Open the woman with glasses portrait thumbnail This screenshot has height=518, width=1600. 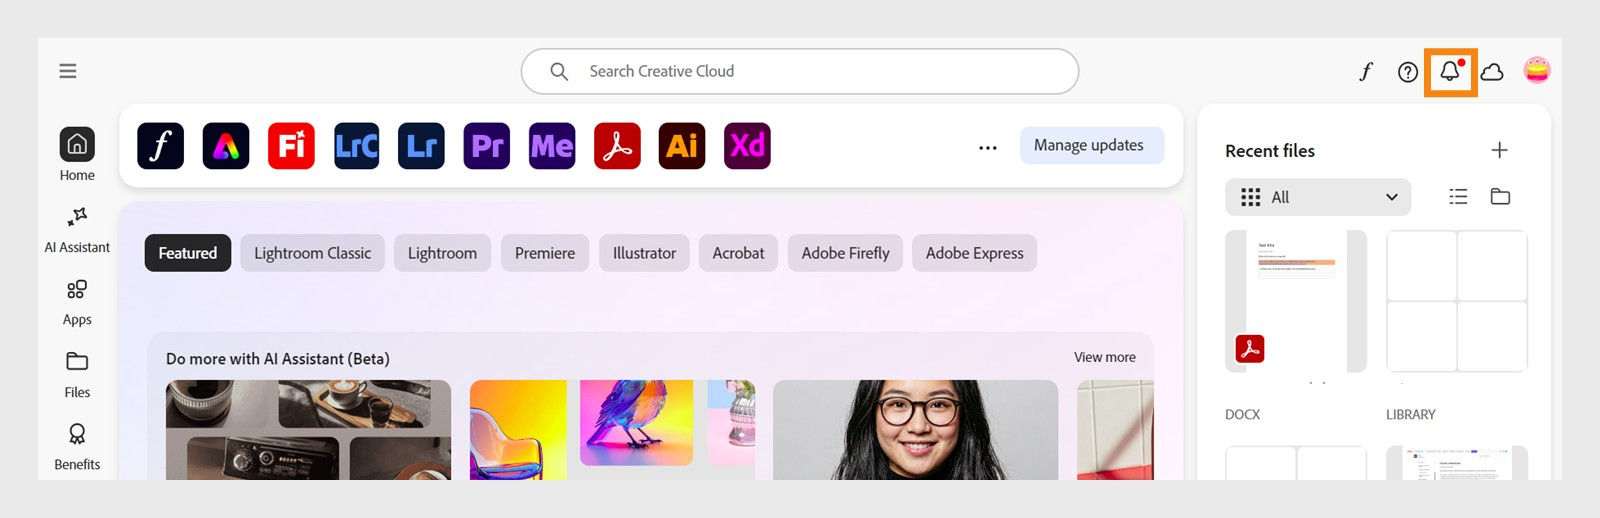pos(916,430)
